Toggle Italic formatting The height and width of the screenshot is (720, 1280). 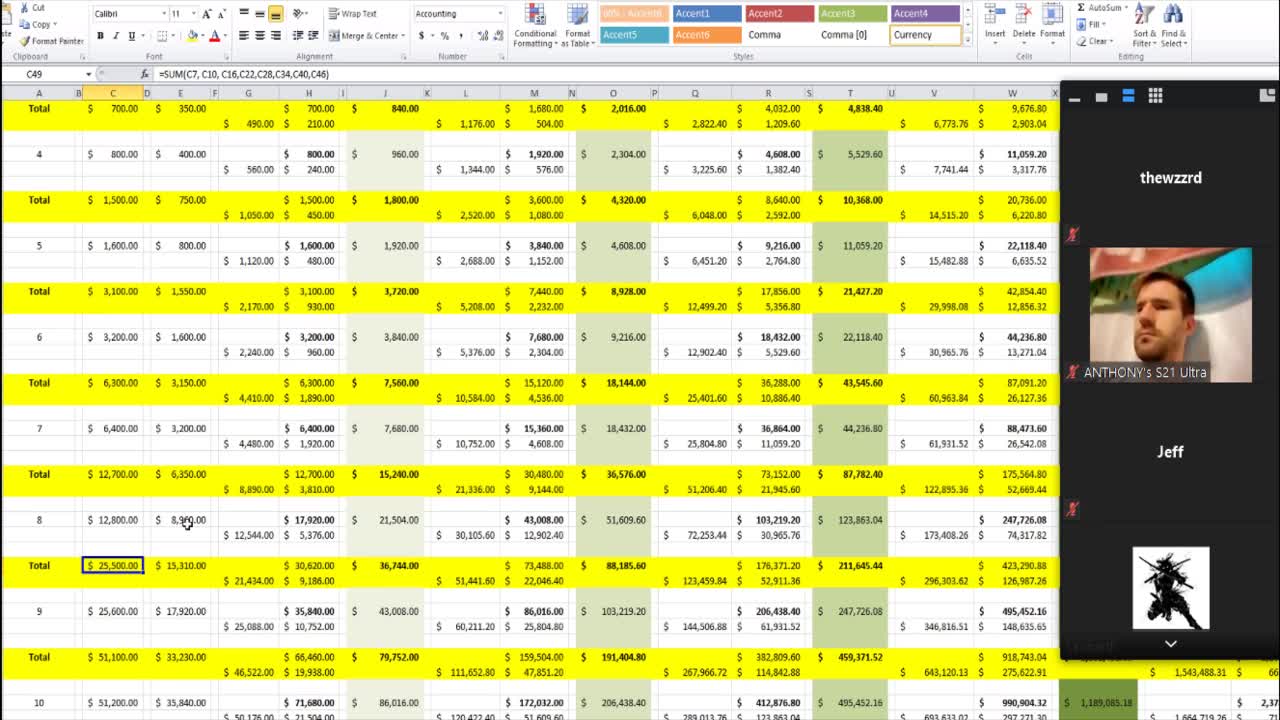[x=115, y=36]
